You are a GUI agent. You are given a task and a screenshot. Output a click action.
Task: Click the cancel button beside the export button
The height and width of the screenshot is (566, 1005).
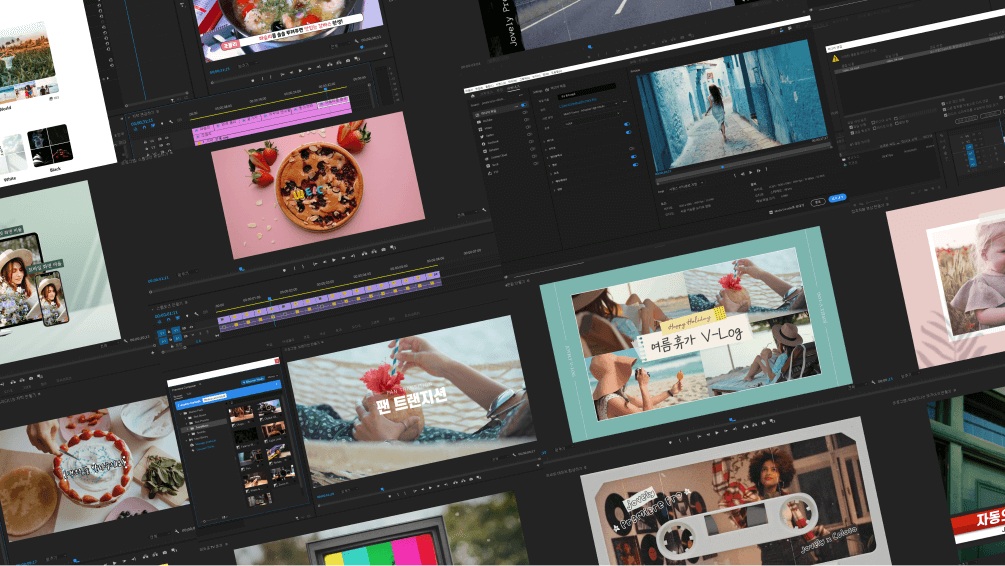[818, 202]
